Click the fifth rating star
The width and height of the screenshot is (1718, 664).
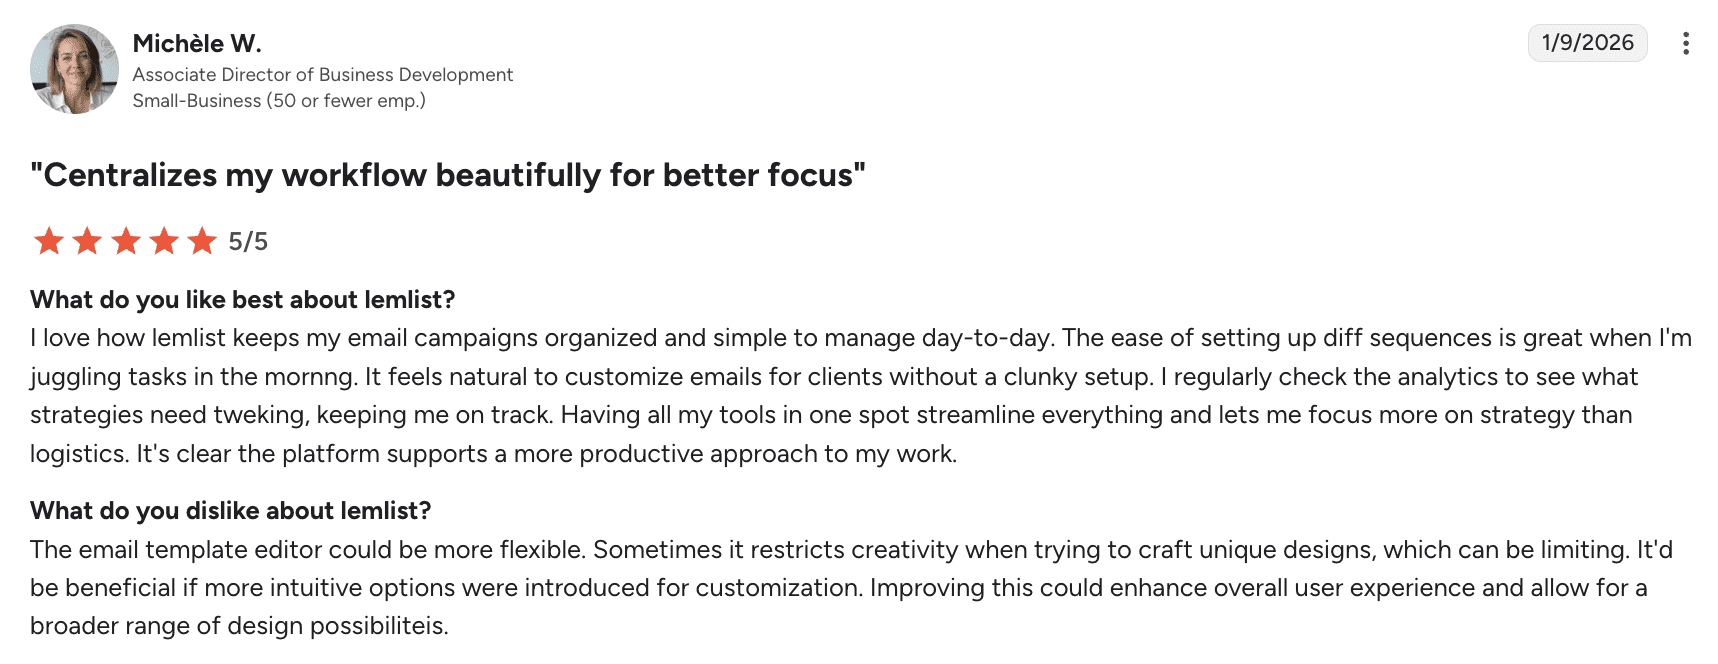tap(202, 241)
